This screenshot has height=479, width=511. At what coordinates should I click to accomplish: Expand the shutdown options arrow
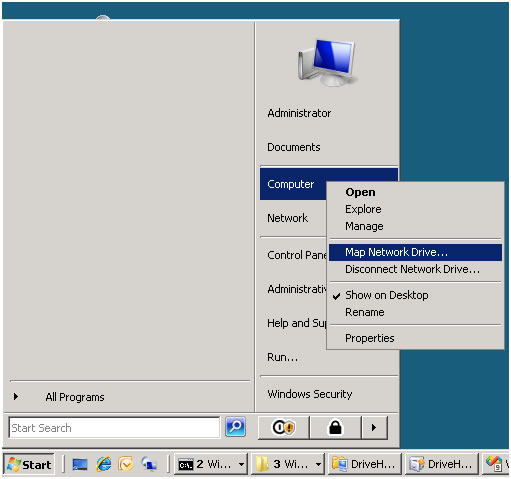click(375, 427)
